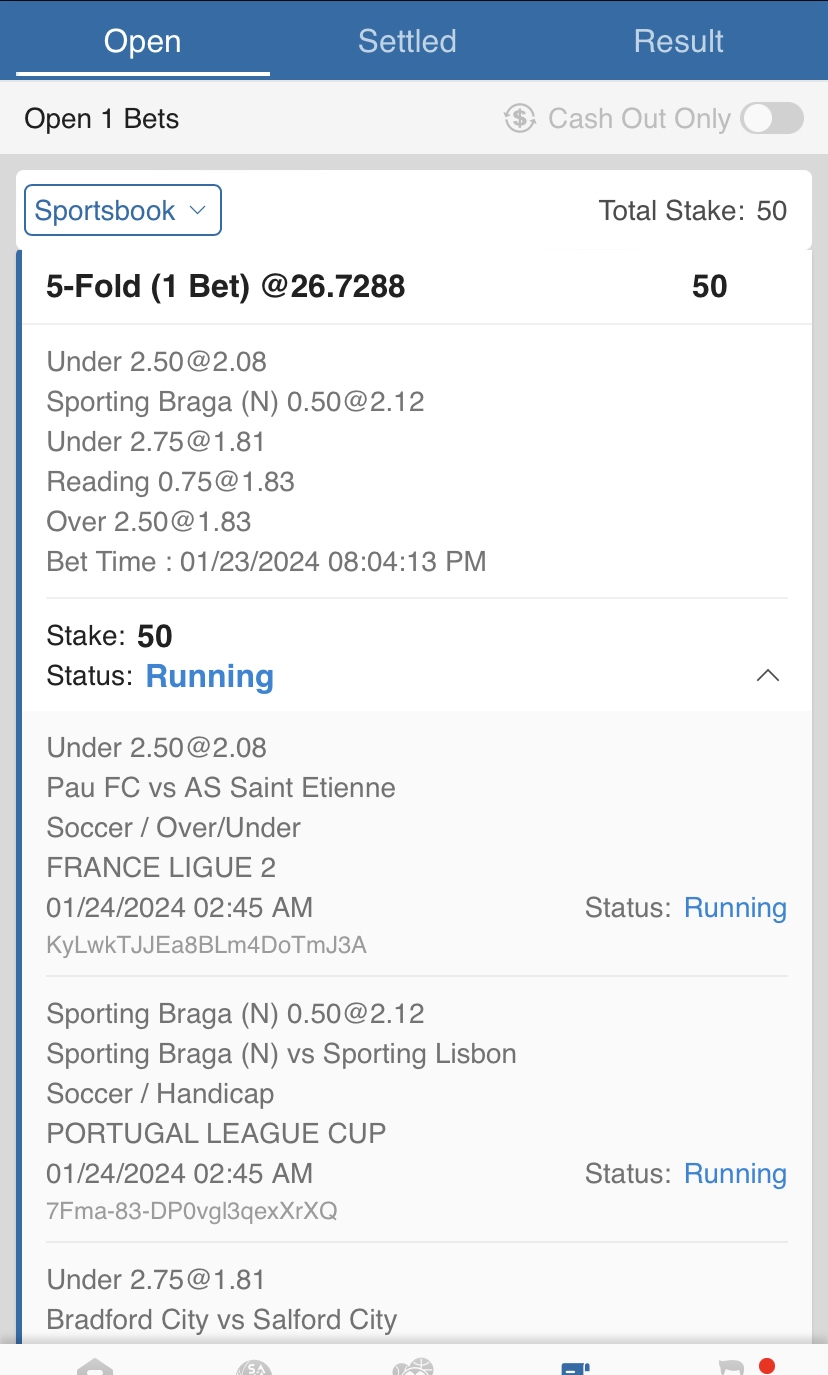Select the Open tab
Image resolution: width=828 pixels, height=1375 pixels.
click(143, 41)
